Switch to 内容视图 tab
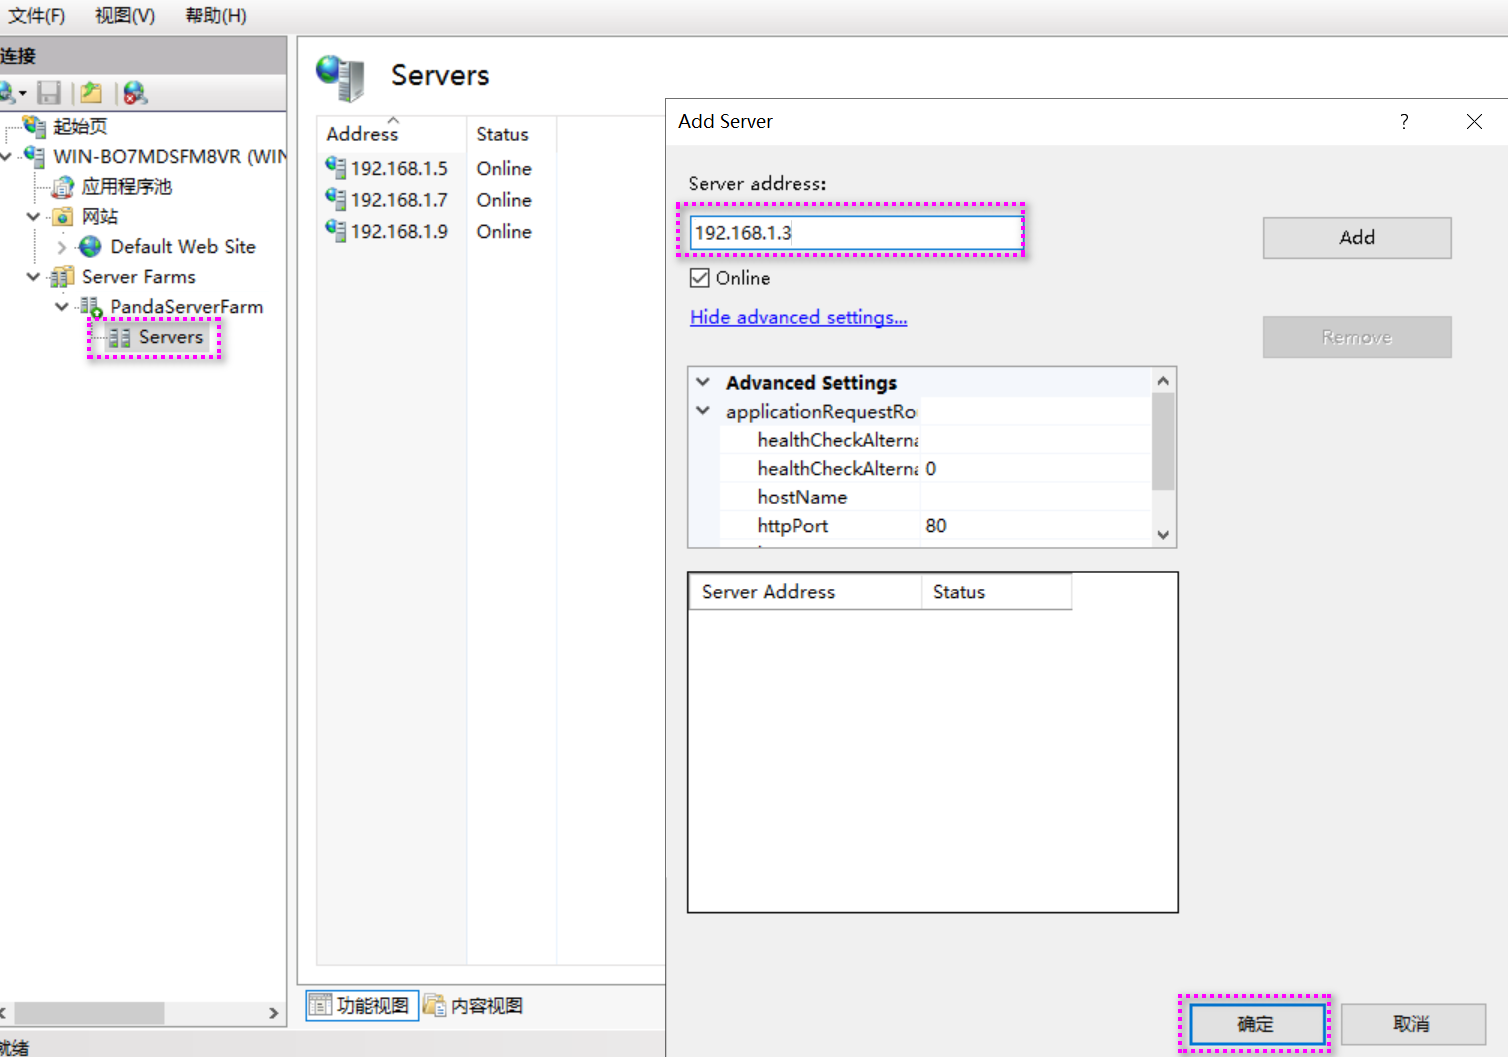Viewport: 1508px width, 1057px height. coord(474,1005)
